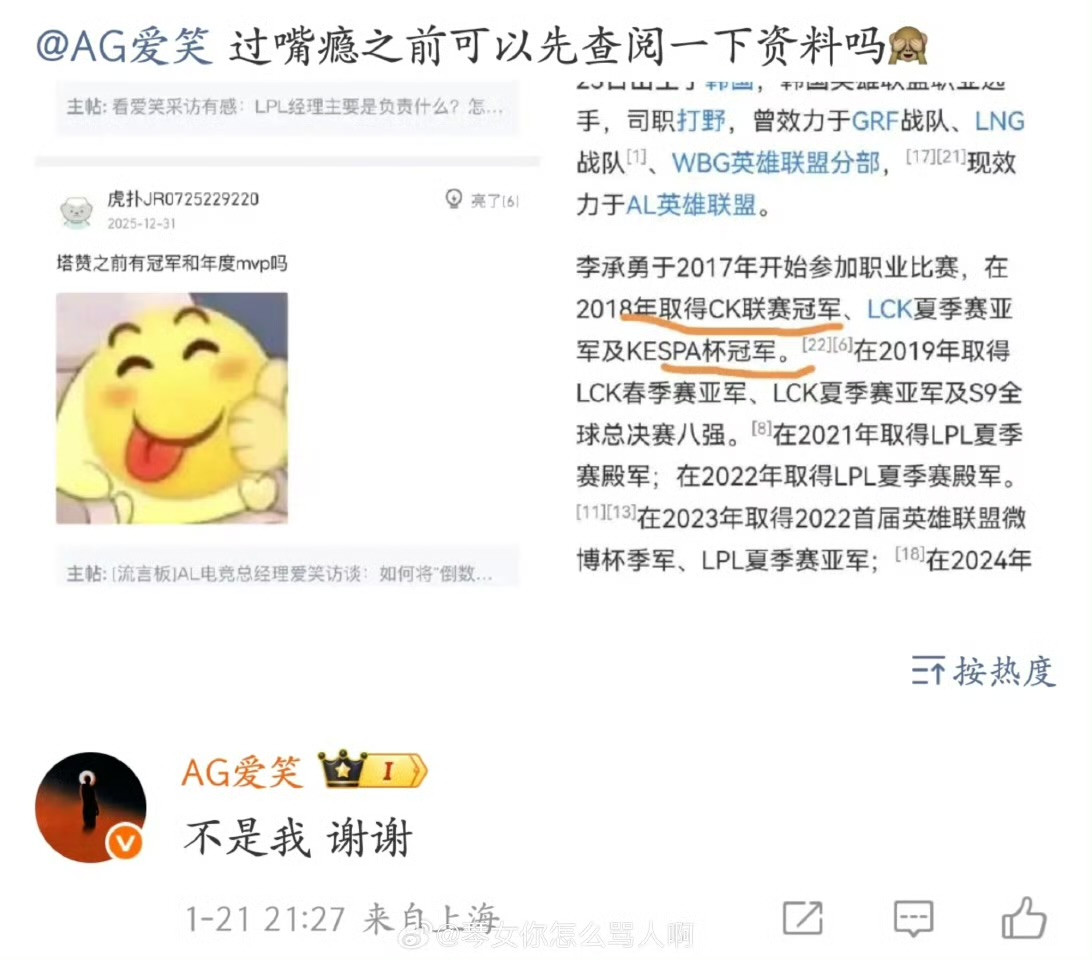Open the WBG英雄联盟分部 link
1092x960 pixels.
(x=775, y=163)
